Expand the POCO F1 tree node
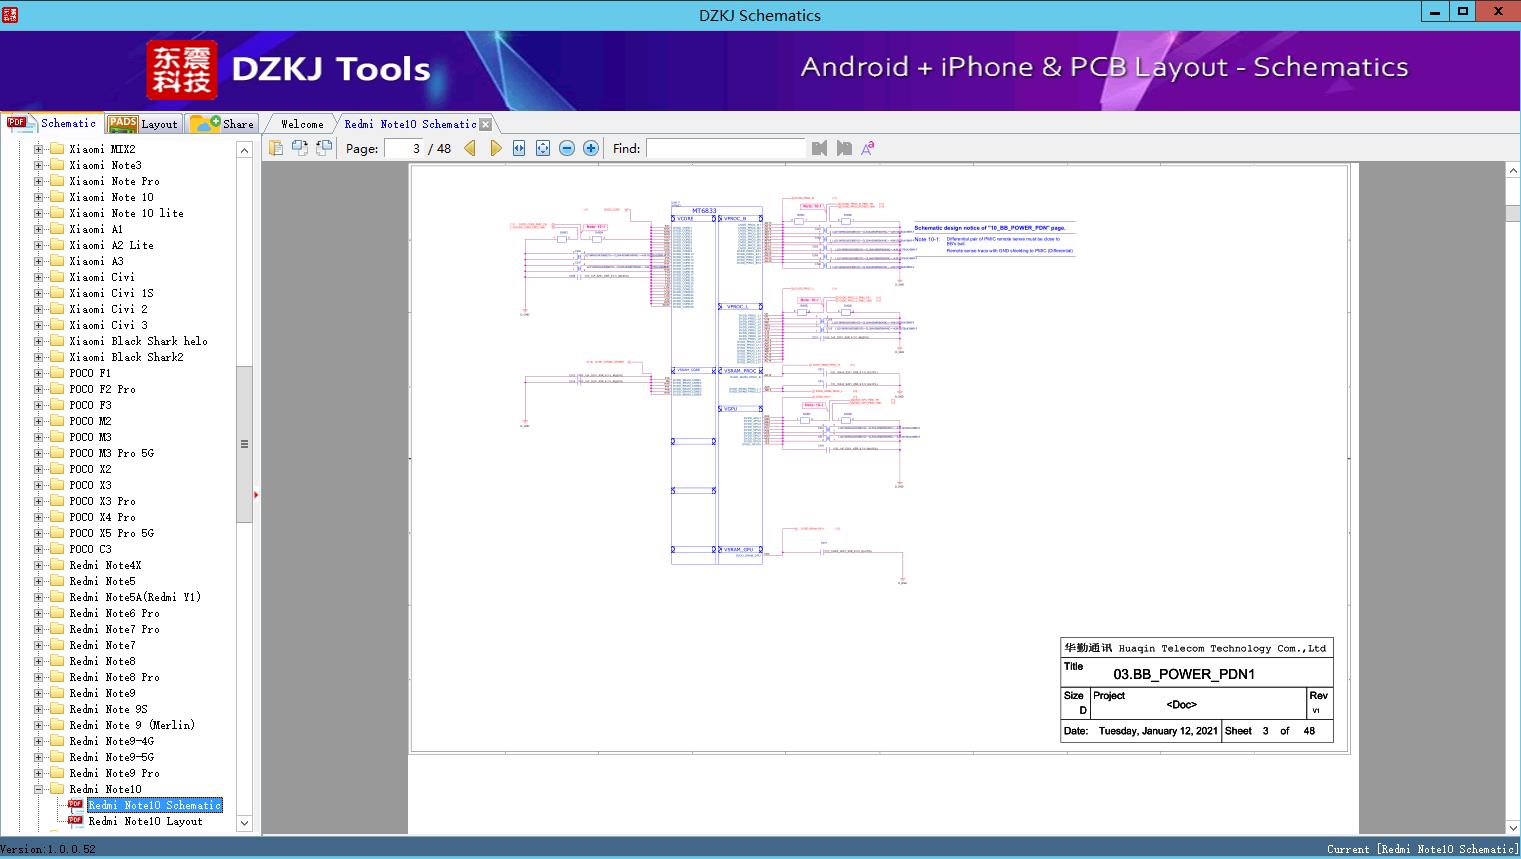Viewport: 1521px width, 859px height. [39, 373]
